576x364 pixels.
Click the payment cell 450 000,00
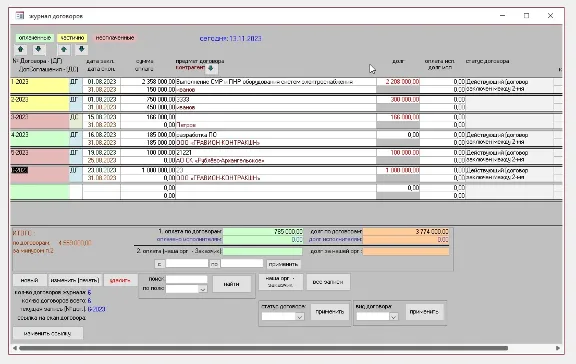pyautogui.click(x=148, y=107)
